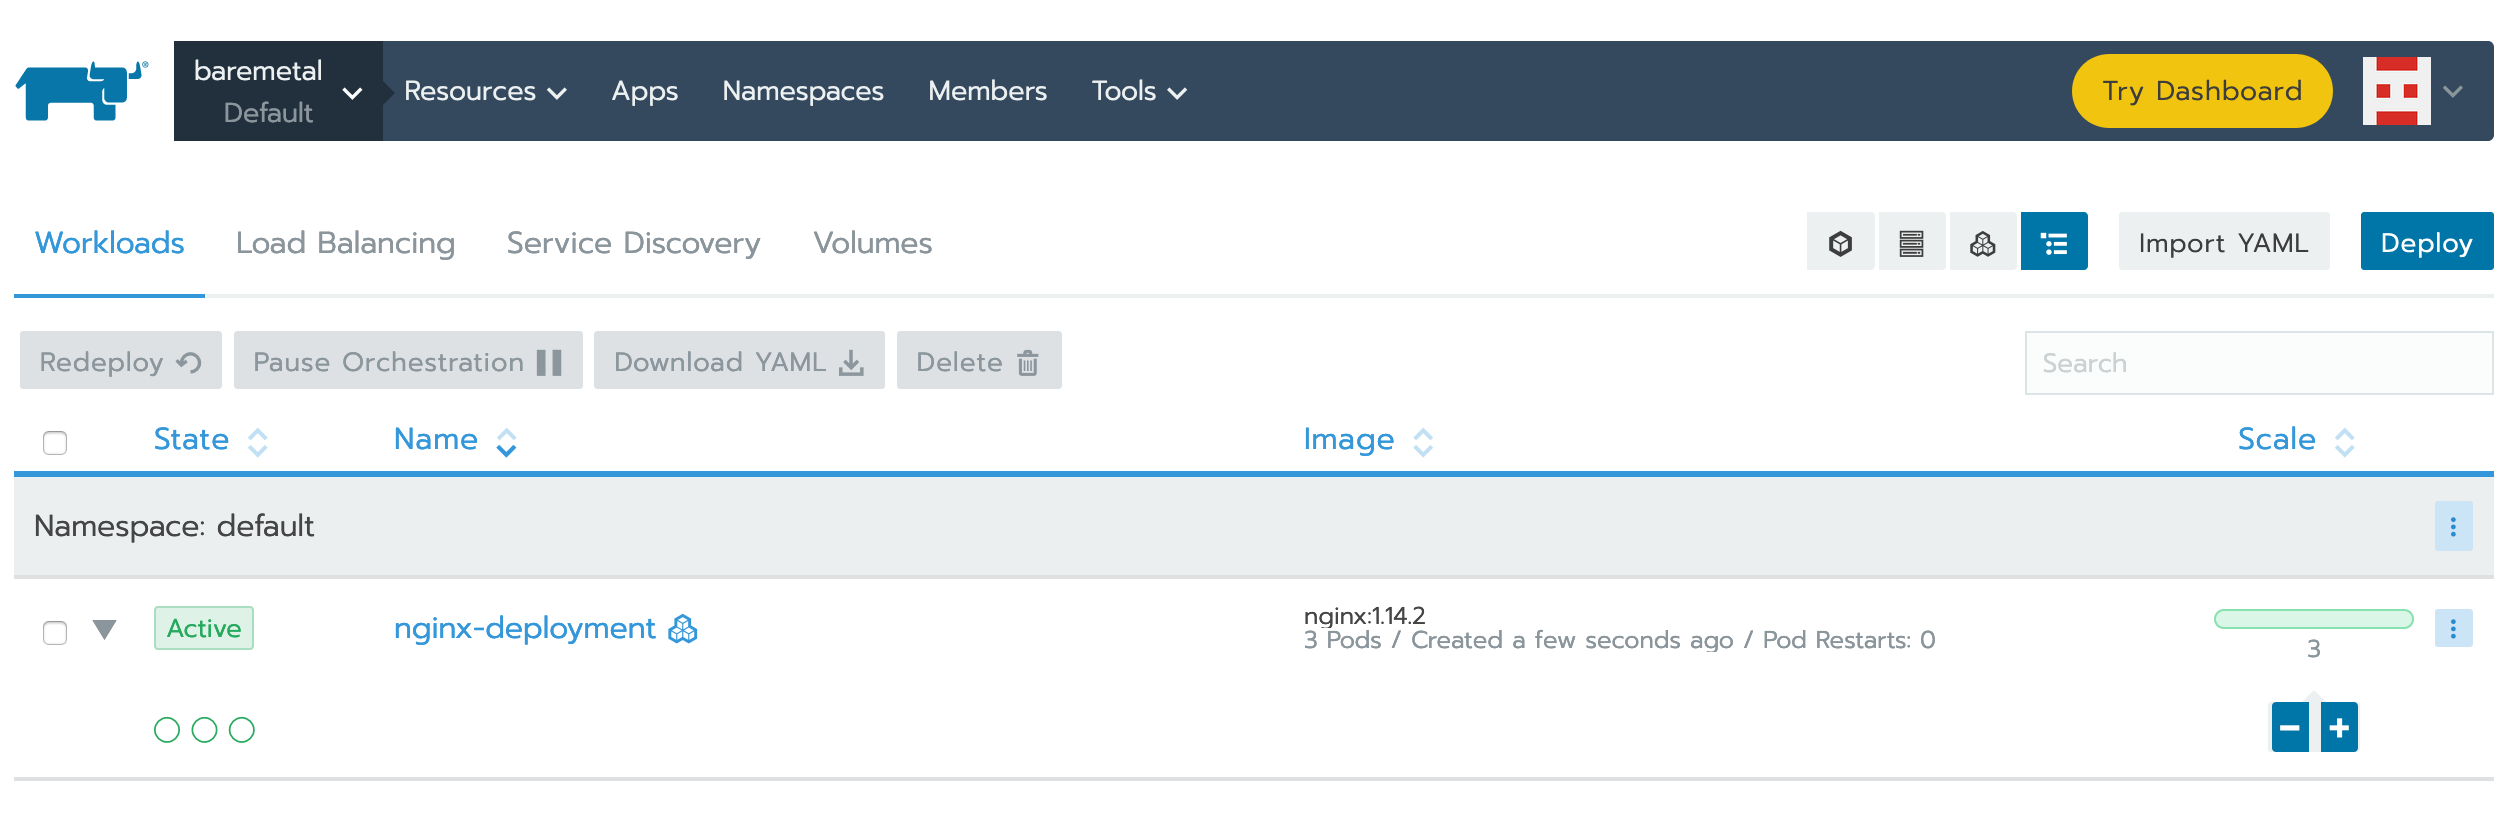Sort by Scale column
Viewport: 2516px width, 840px height.
coord(2296,440)
